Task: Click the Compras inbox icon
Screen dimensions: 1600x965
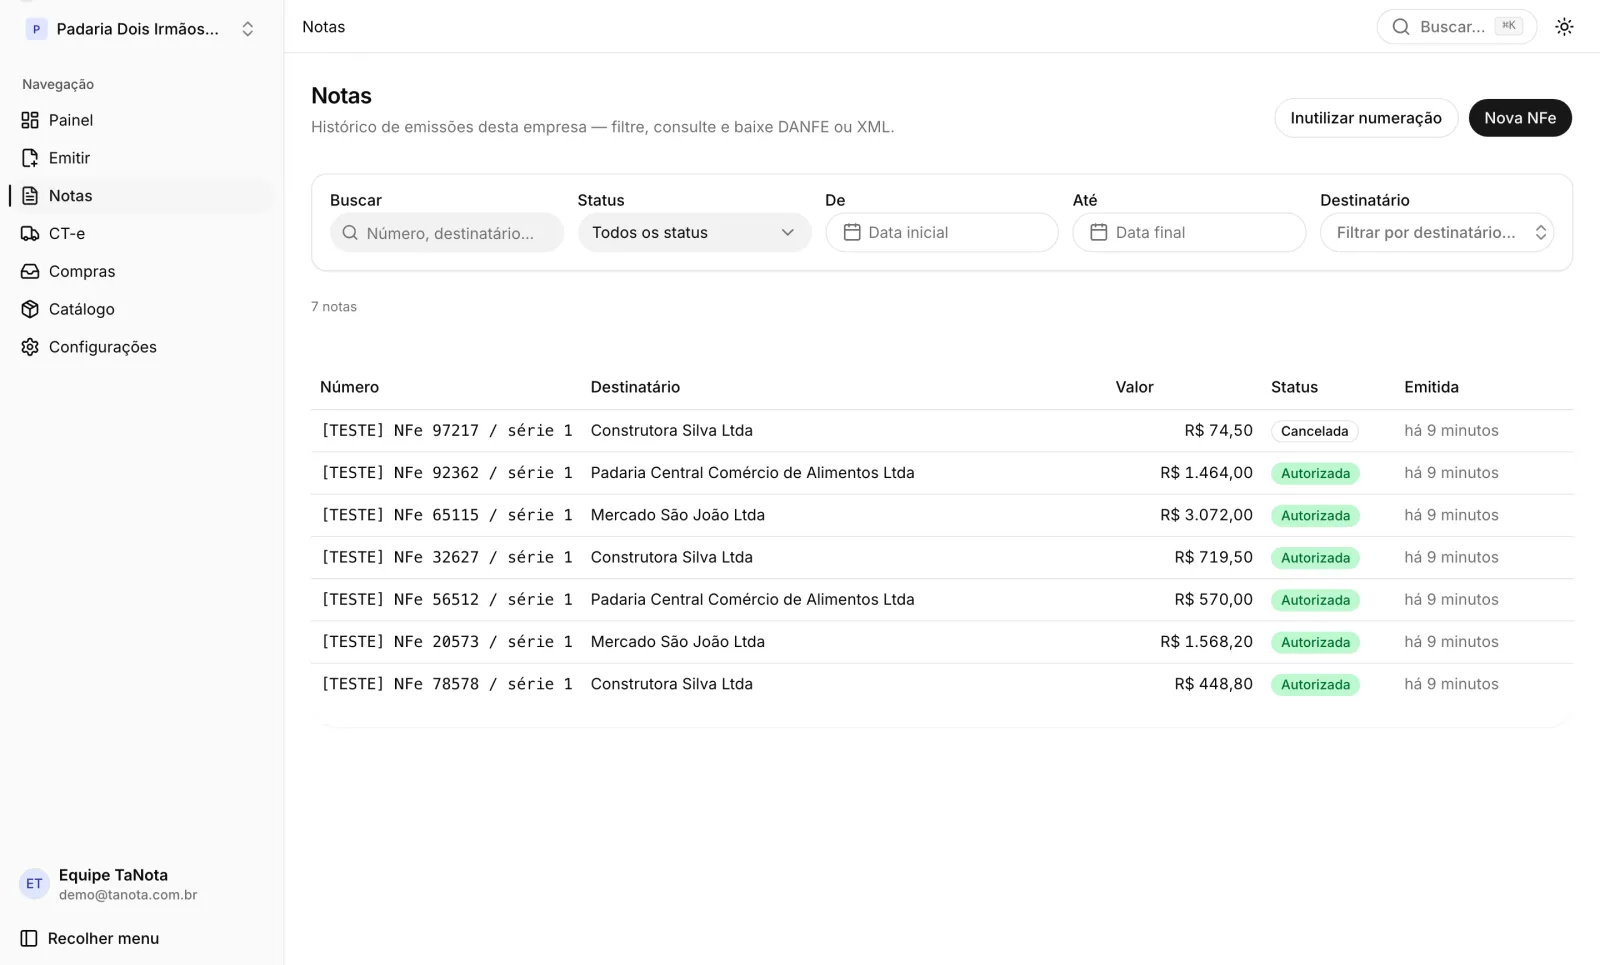Action: click(30, 271)
